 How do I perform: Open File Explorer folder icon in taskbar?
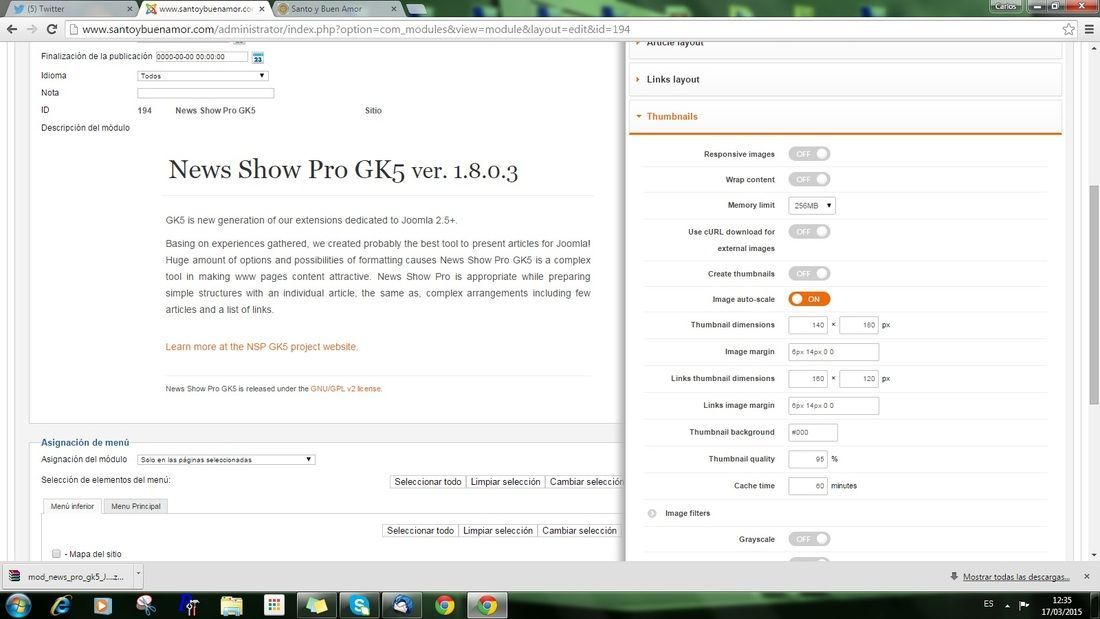(x=232, y=605)
